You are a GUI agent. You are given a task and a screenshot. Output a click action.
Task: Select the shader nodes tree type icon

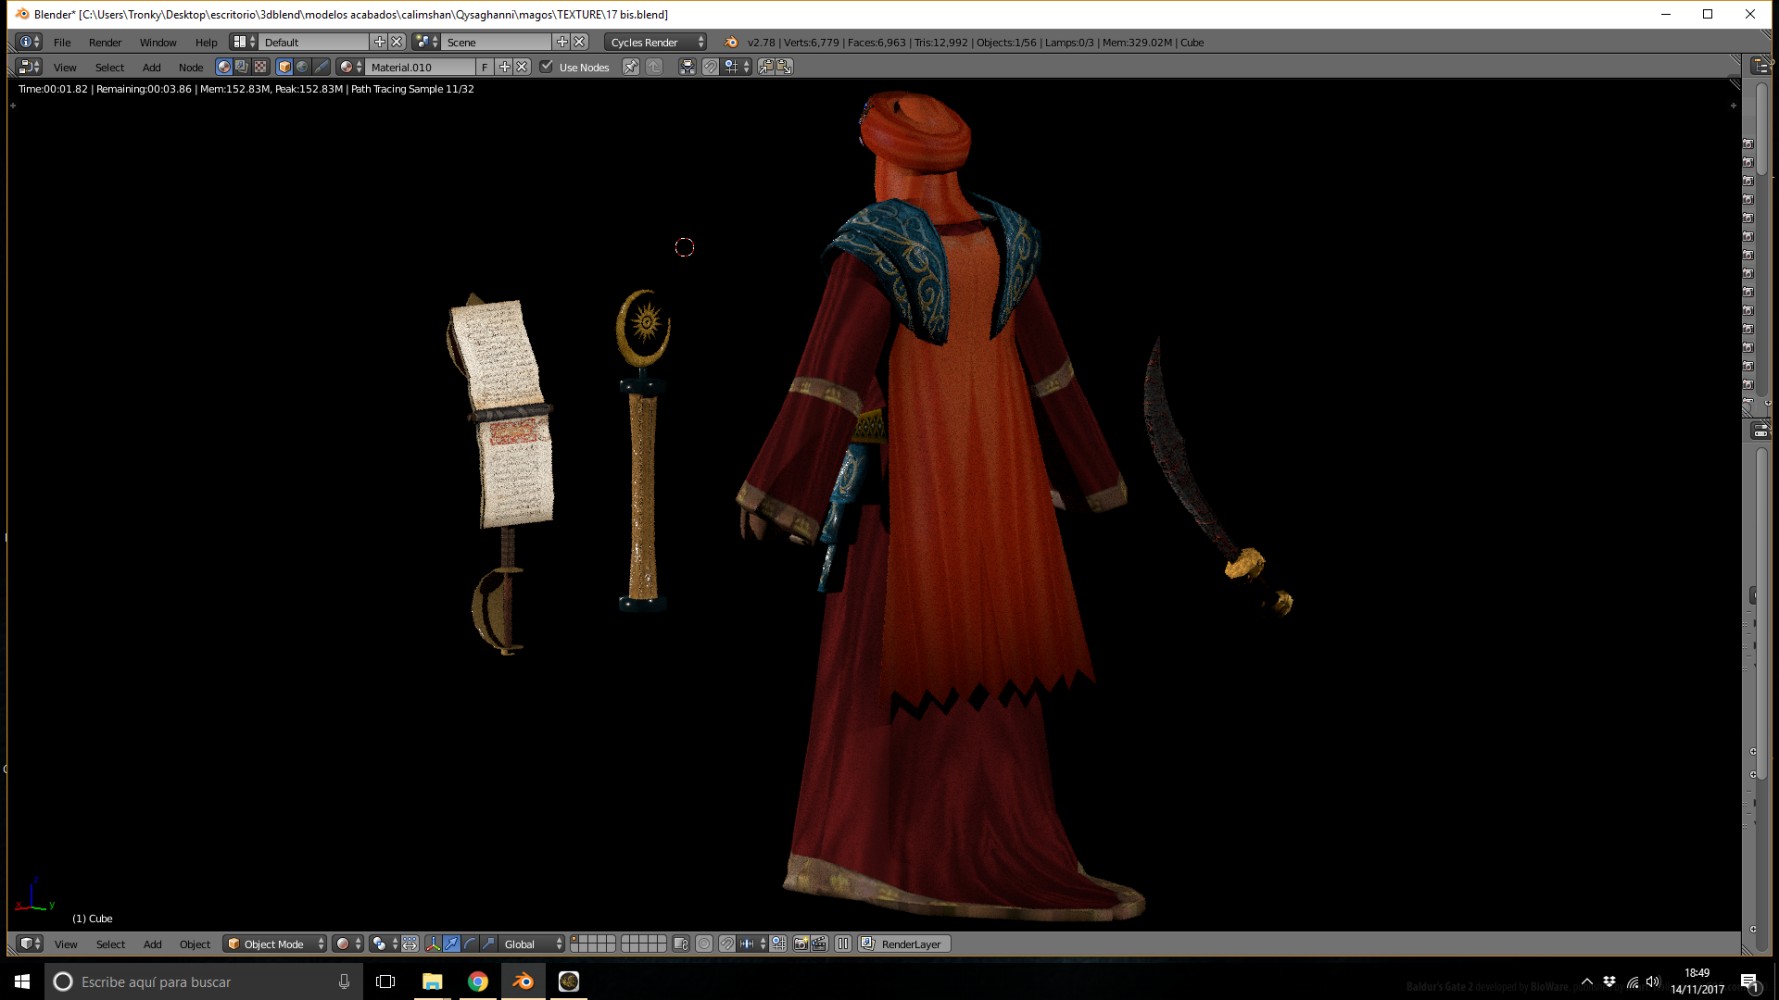click(224, 67)
